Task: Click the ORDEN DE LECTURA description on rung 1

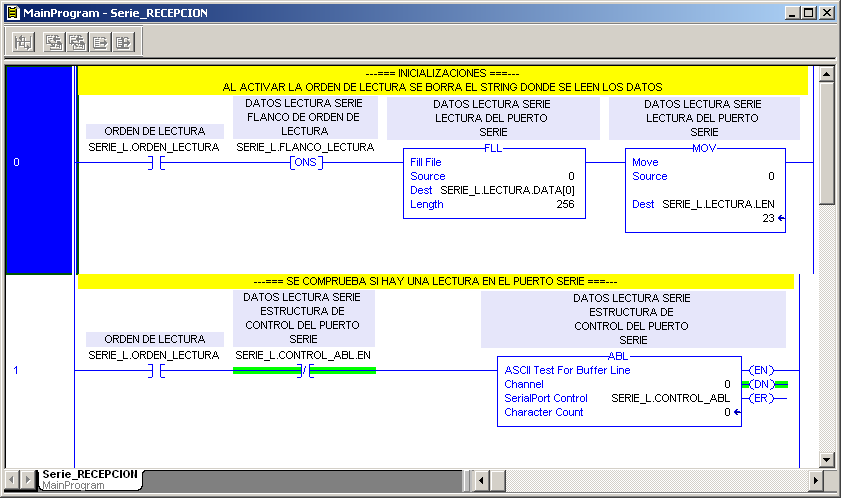Action: pyautogui.click(x=155, y=339)
